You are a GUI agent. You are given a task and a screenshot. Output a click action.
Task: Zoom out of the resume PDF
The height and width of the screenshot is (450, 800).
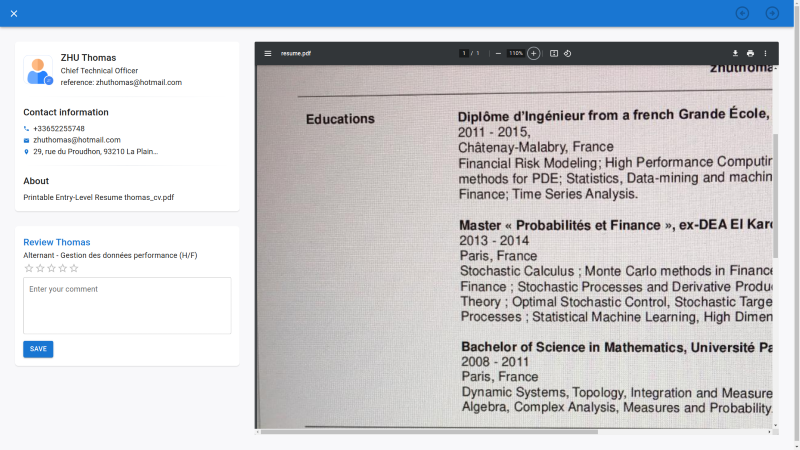498,53
